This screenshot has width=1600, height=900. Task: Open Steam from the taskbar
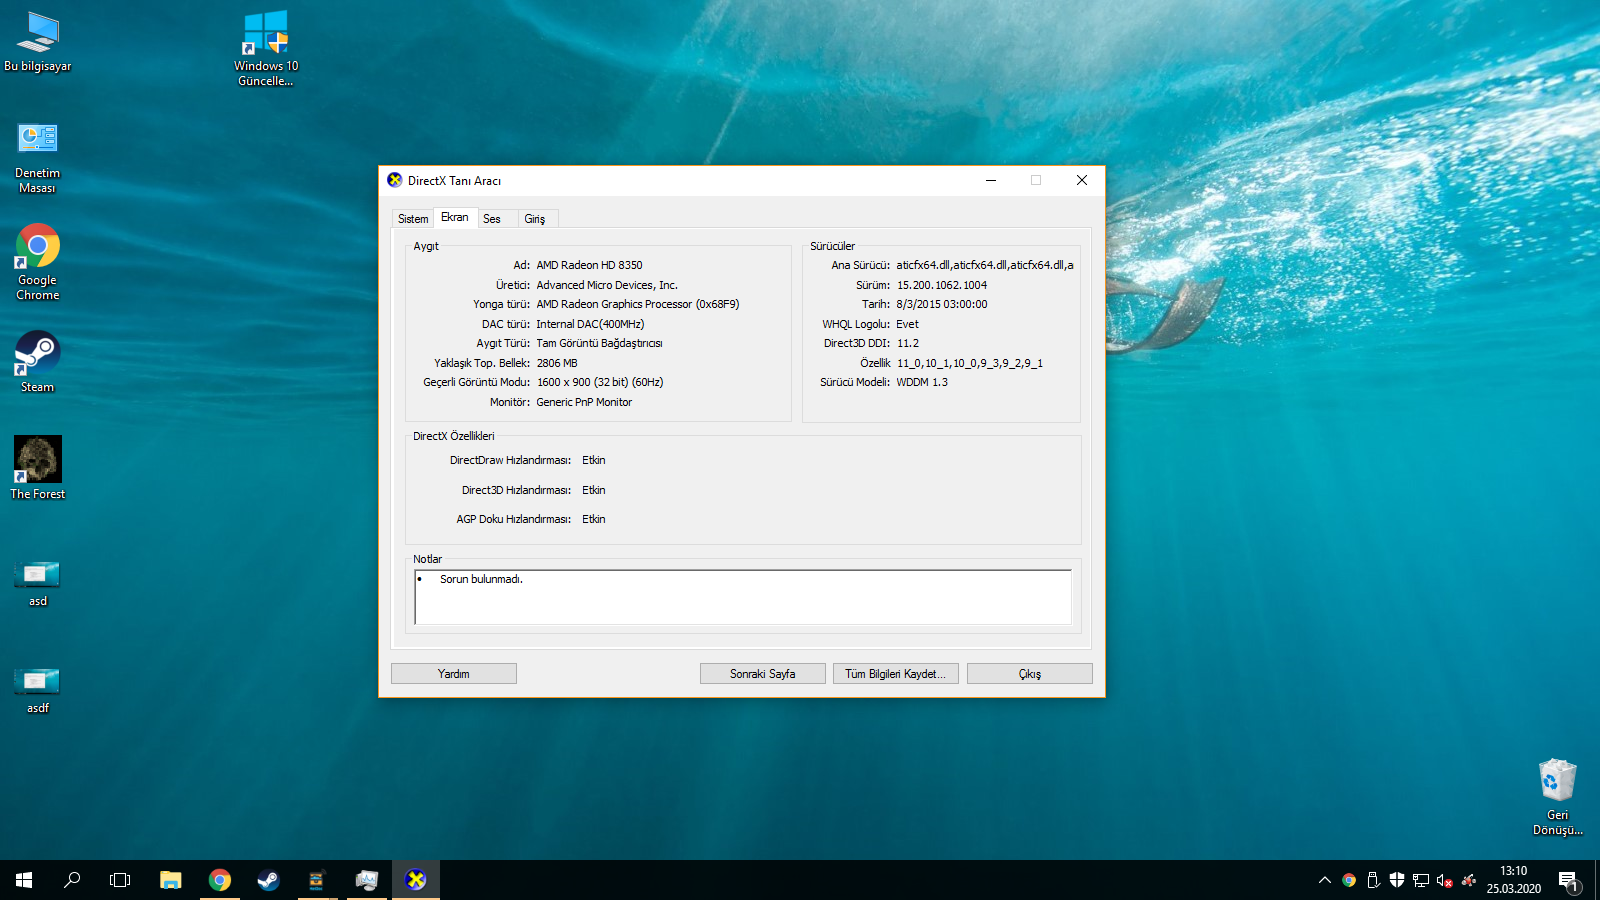(x=268, y=880)
